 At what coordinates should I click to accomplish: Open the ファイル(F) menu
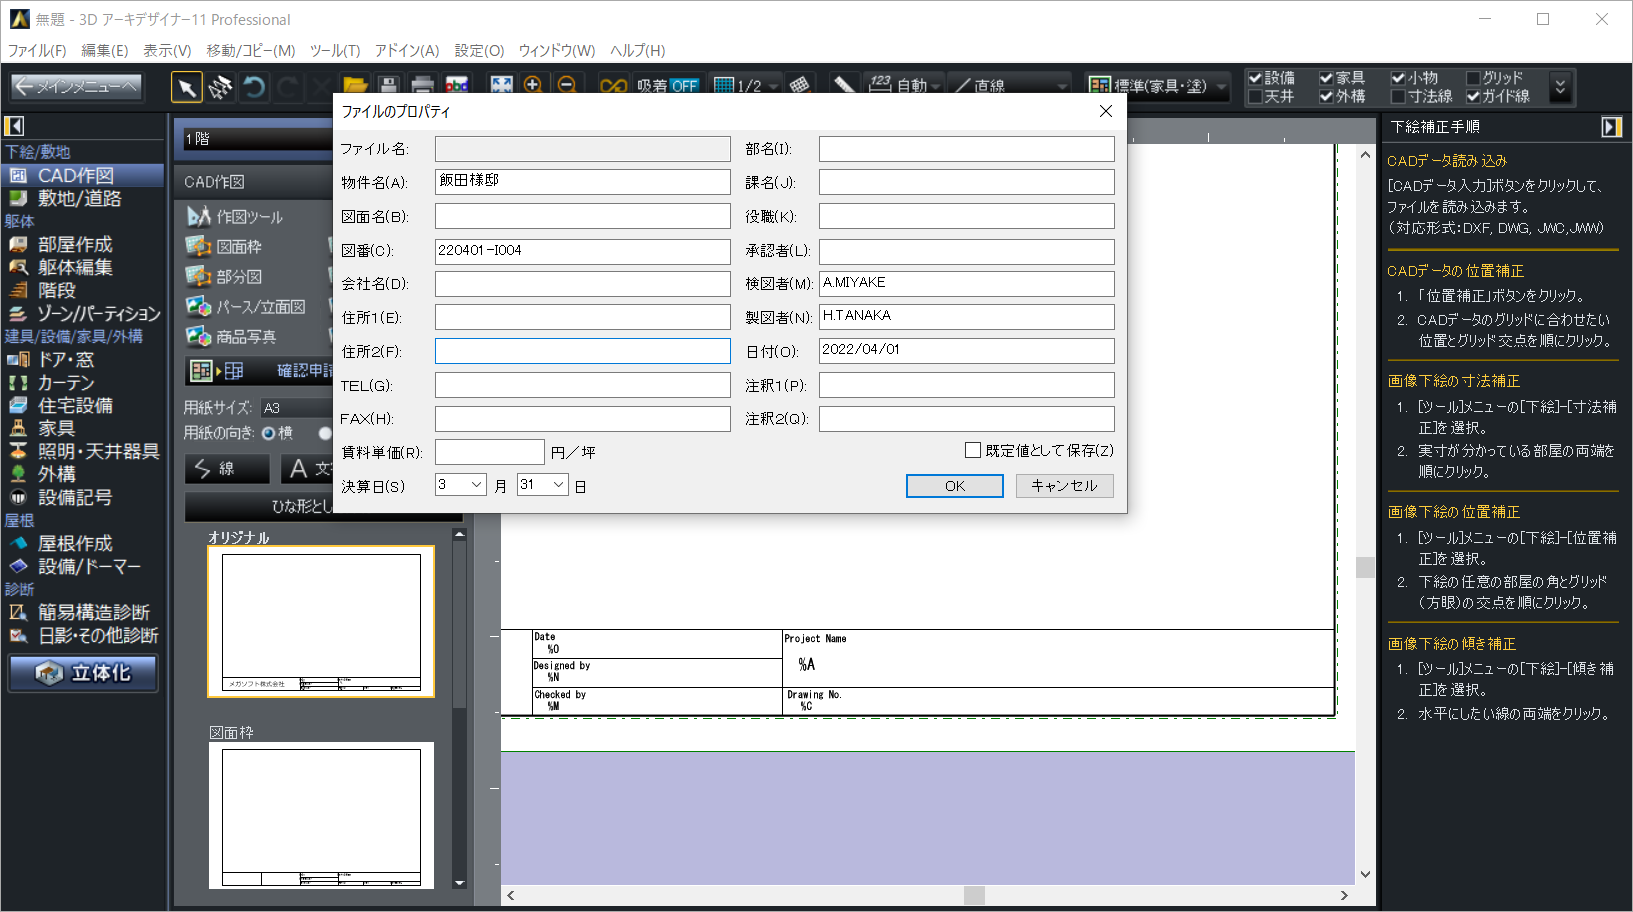[x=37, y=50]
